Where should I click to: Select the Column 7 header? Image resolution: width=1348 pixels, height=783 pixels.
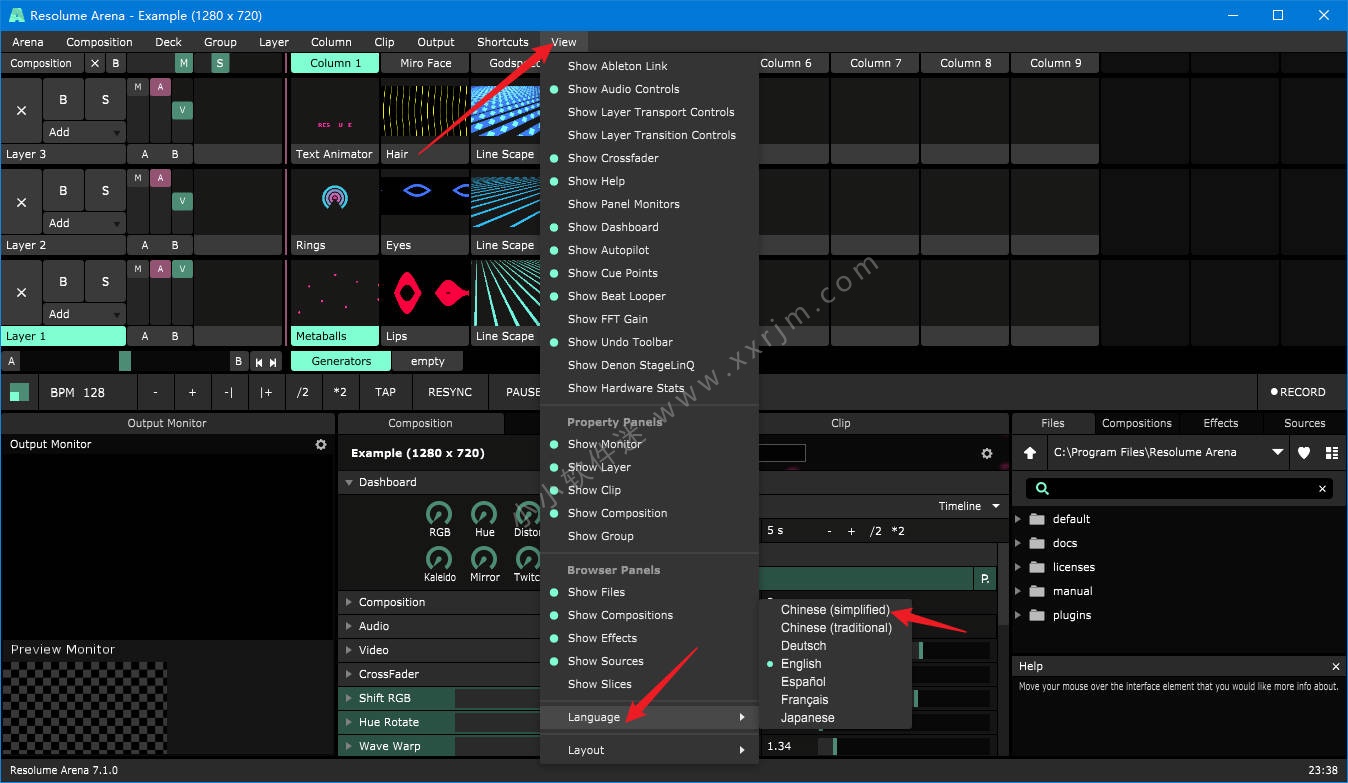(x=876, y=63)
